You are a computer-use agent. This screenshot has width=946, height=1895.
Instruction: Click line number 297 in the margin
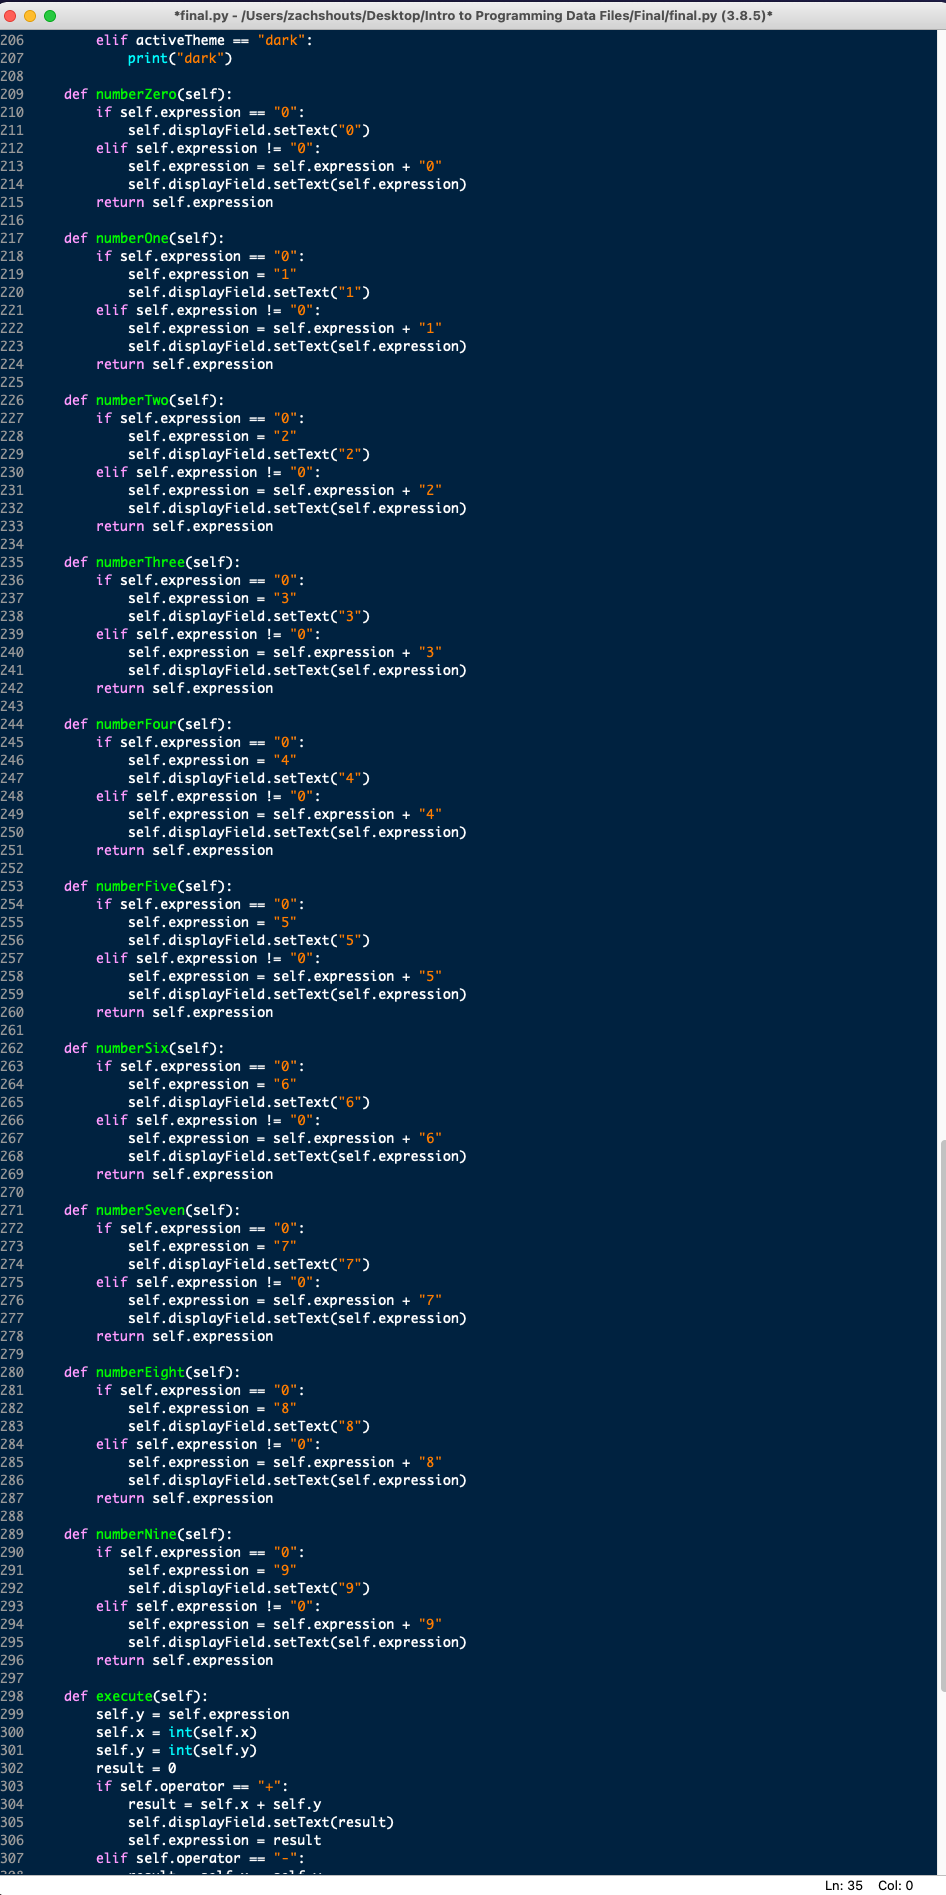click(12, 1678)
